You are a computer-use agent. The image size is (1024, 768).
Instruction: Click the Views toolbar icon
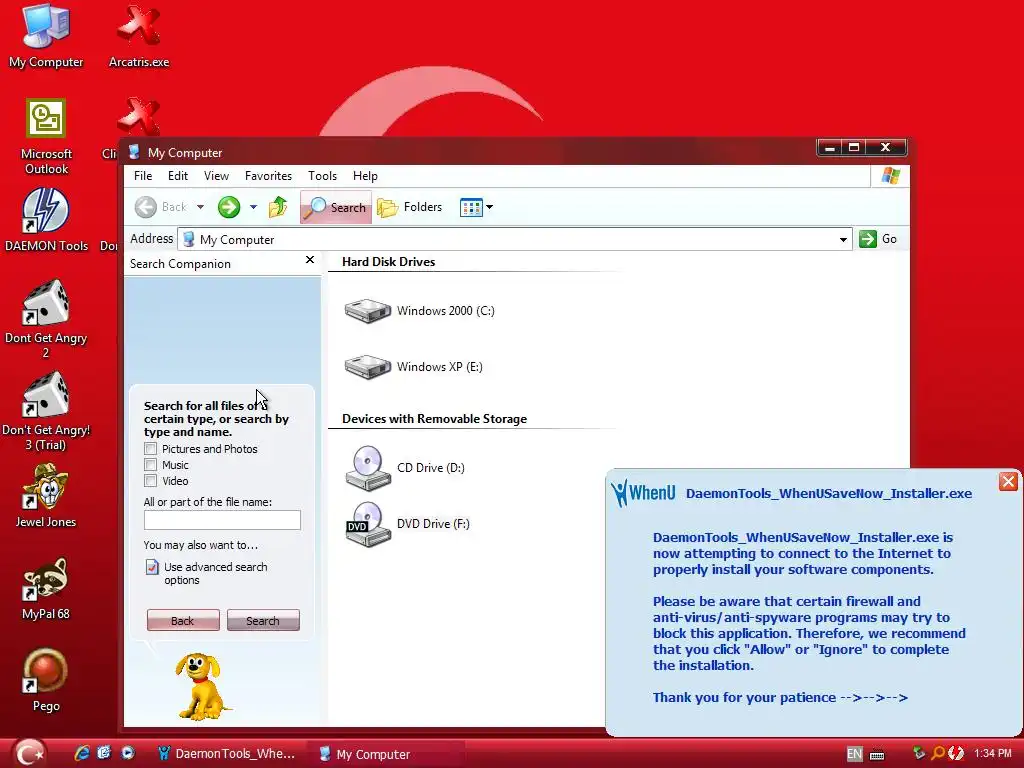pyautogui.click(x=471, y=208)
